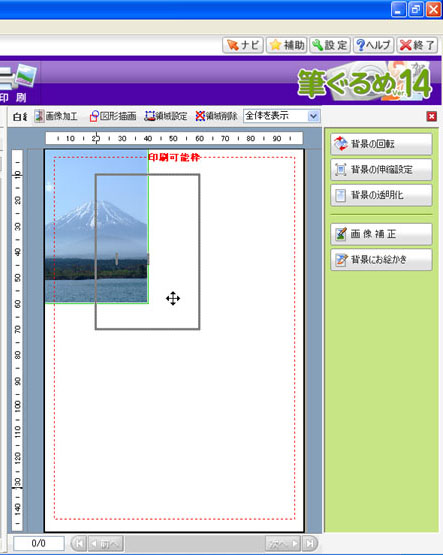The width and height of the screenshot is (443, 555).
Task: Open 画像補正 image correction
Action: (381, 234)
